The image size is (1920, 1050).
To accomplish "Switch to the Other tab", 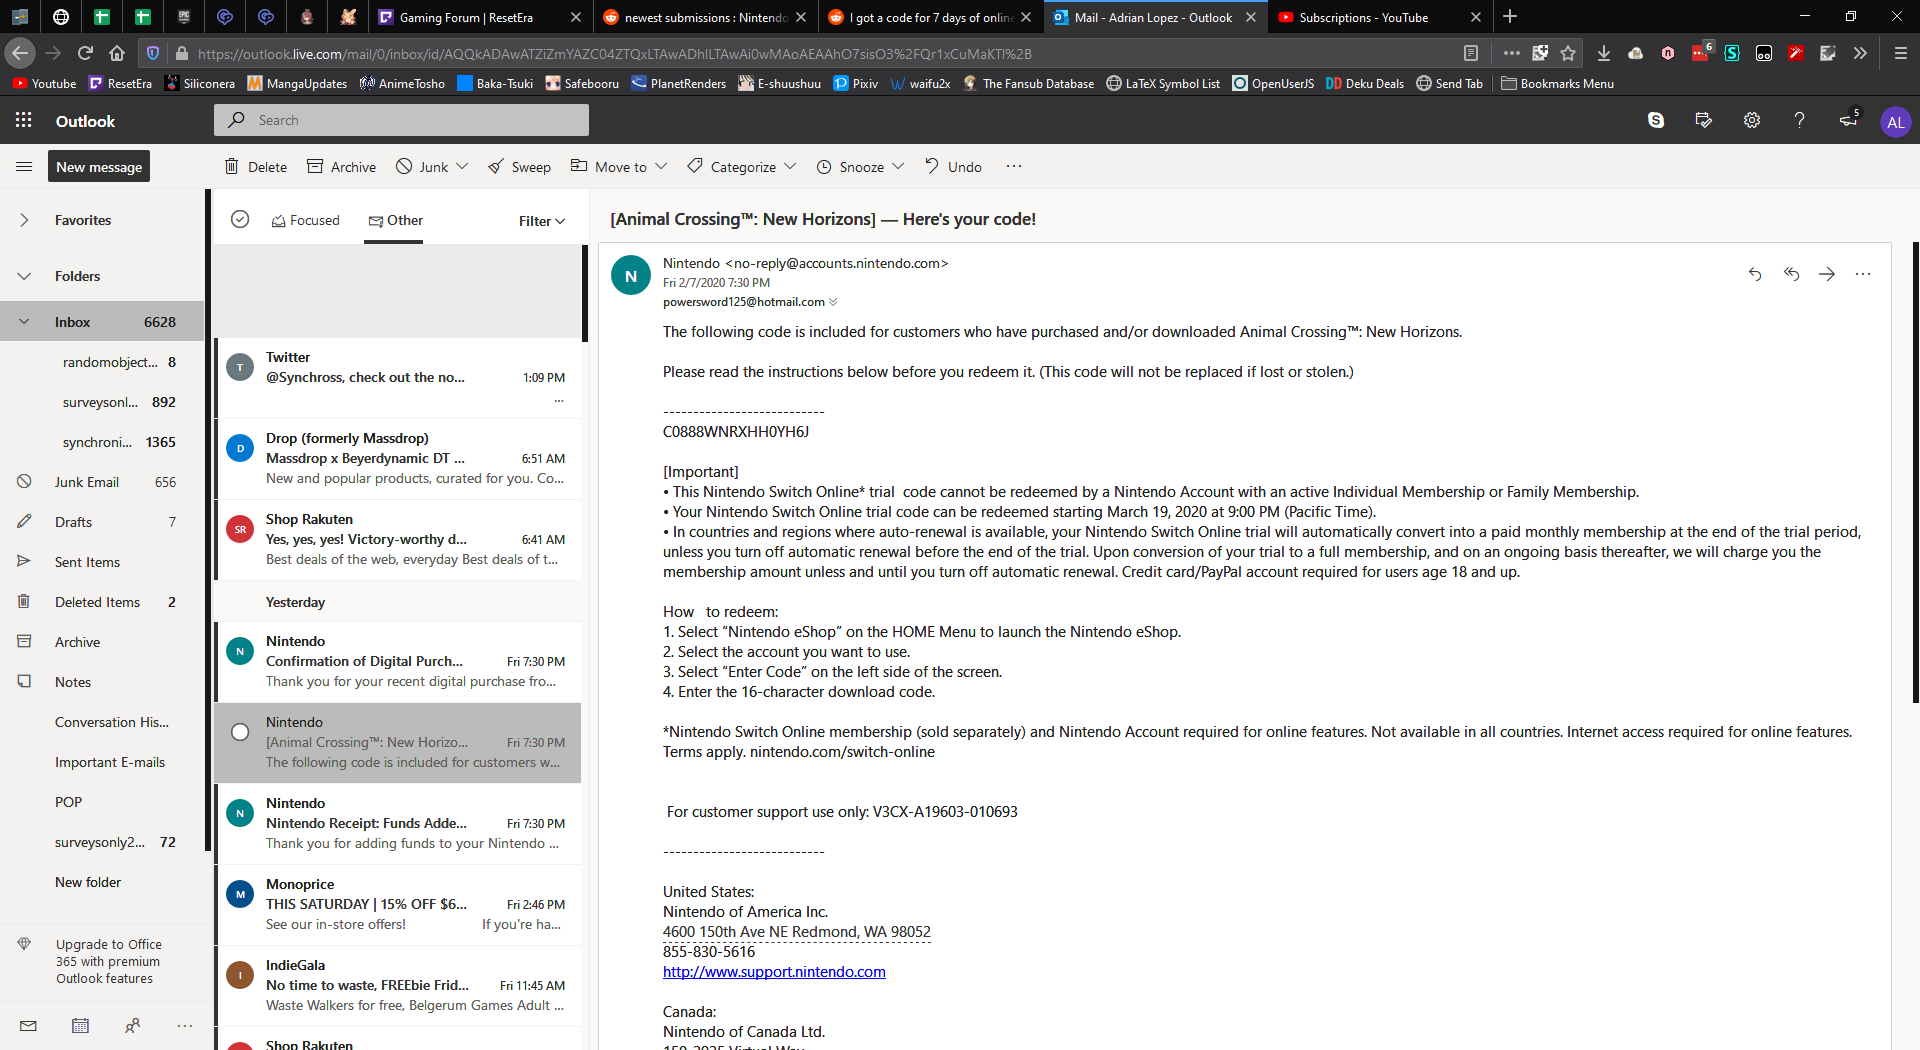I will [x=396, y=220].
